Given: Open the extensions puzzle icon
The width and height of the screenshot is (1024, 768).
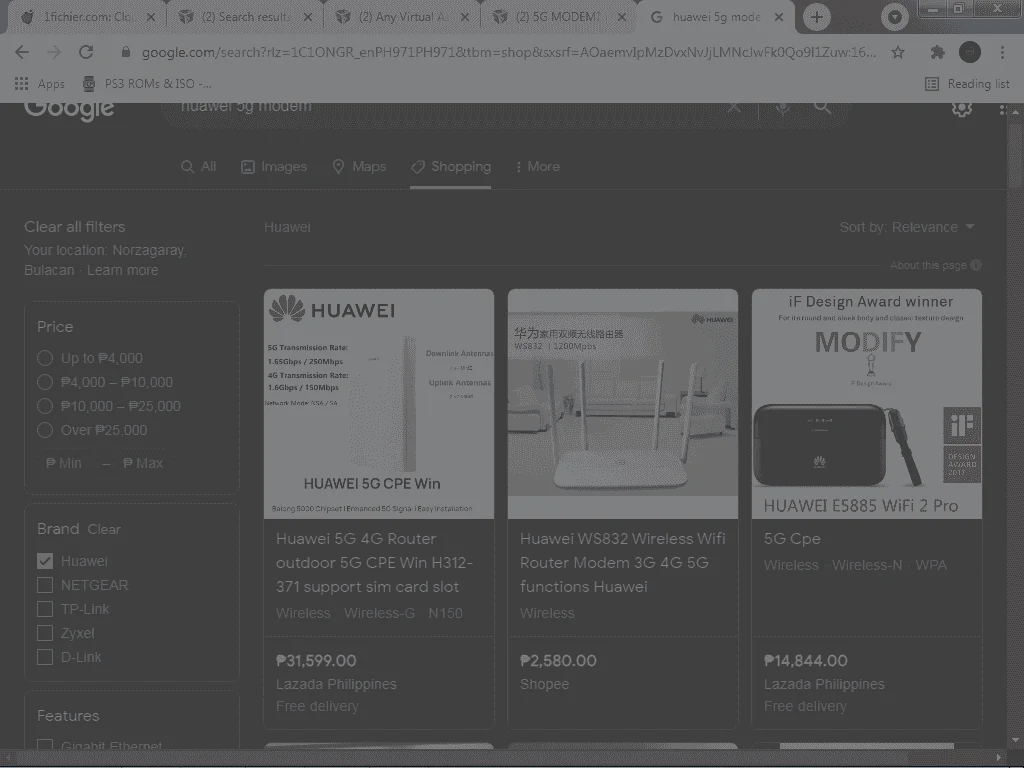Looking at the screenshot, I should point(937,52).
